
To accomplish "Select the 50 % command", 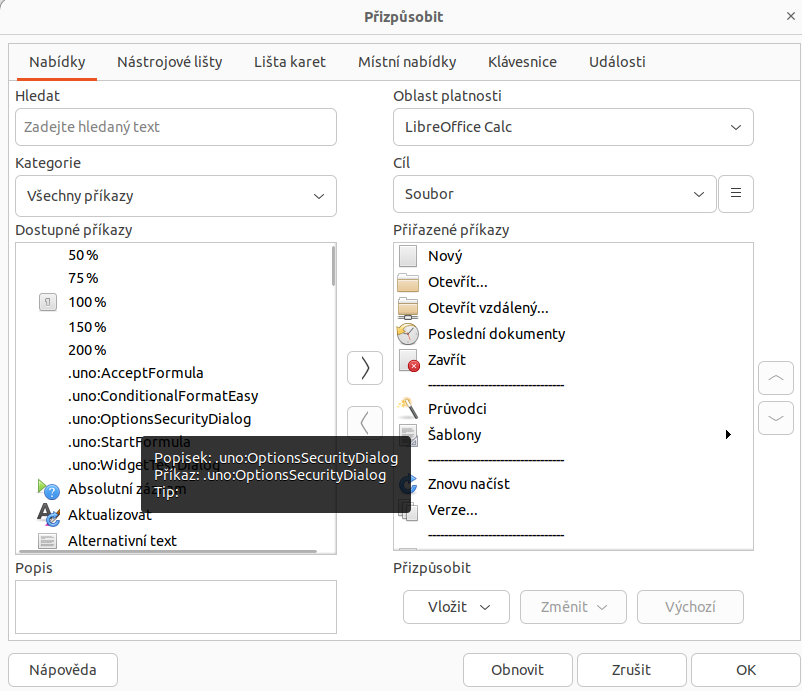I will (x=83, y=255).
